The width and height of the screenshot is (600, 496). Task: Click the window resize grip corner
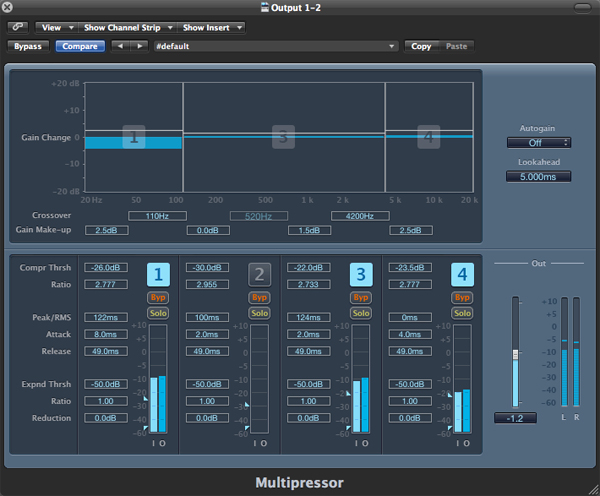click(594, 490)
